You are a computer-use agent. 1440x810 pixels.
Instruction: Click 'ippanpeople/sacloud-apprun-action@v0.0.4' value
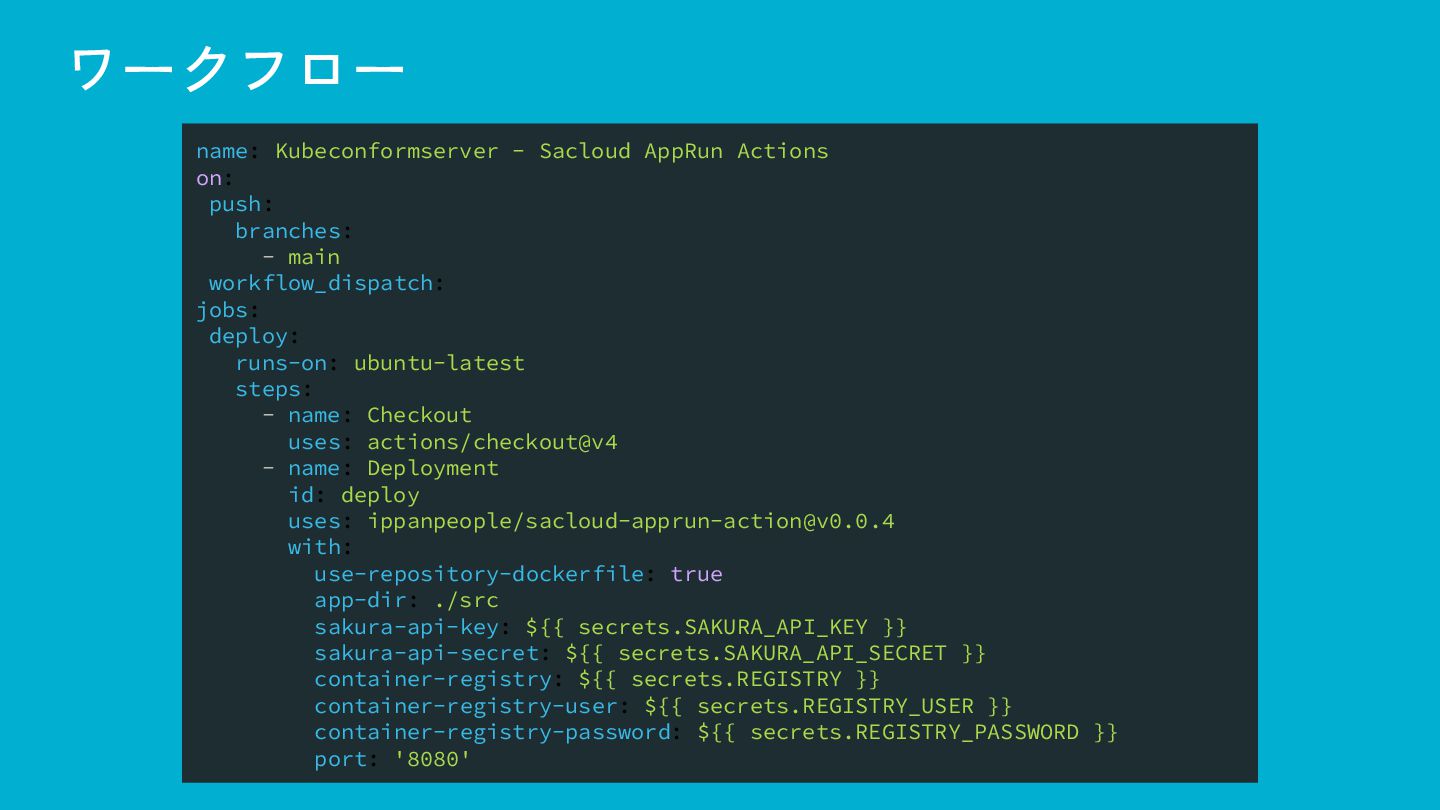pyautogui.click(x=631, y=521)
